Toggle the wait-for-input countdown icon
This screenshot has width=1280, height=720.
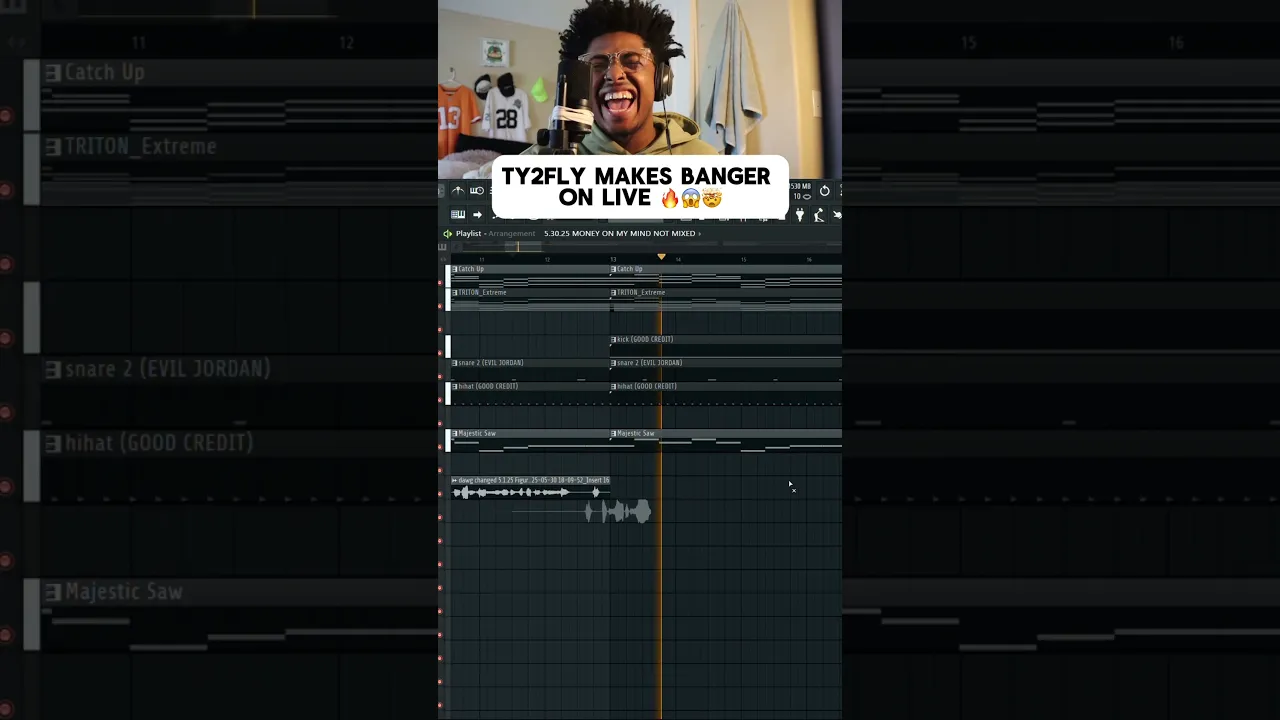click(x=477, y=191)
